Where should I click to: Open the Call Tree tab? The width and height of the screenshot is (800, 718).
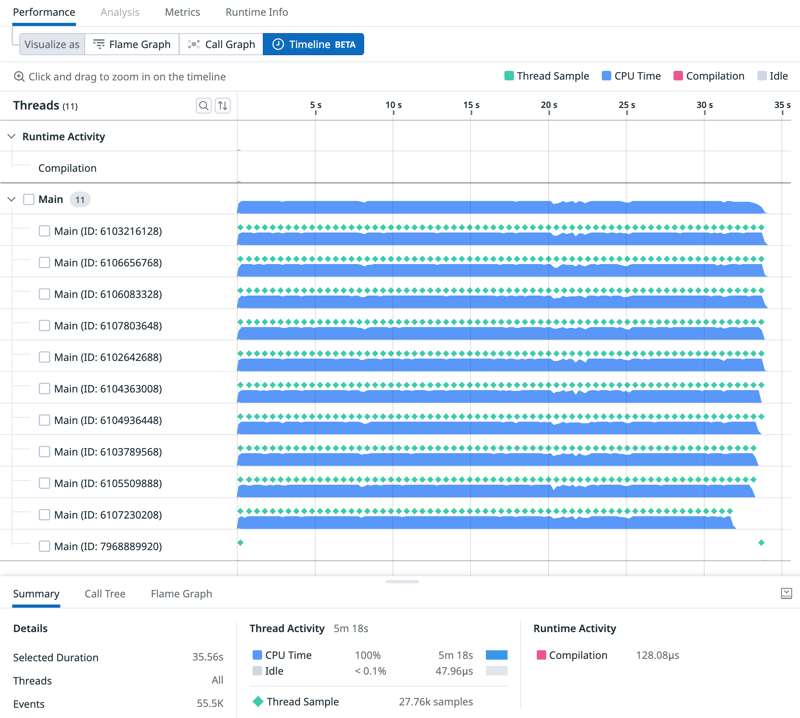105,594
